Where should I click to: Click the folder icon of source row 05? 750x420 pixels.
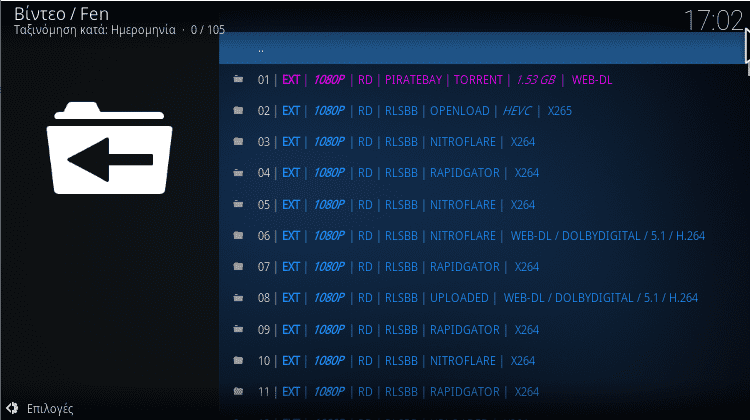pos(238,204)
